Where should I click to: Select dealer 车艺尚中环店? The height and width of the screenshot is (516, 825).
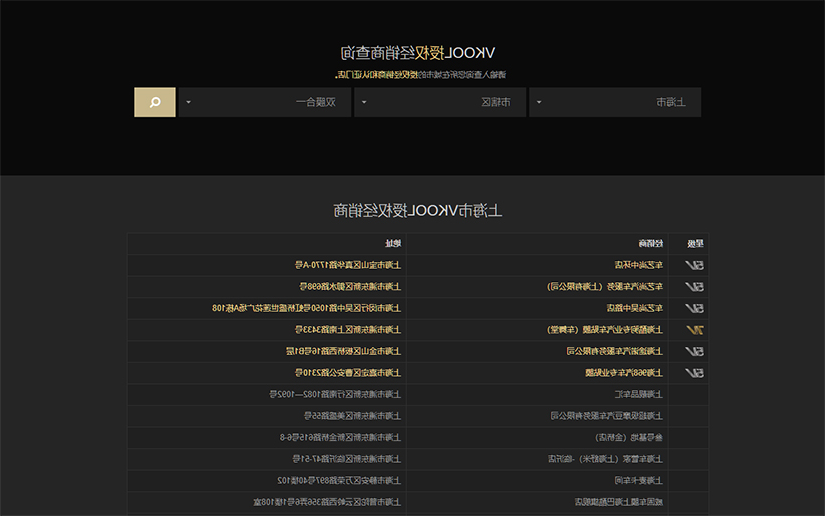(x=639, y=265)
